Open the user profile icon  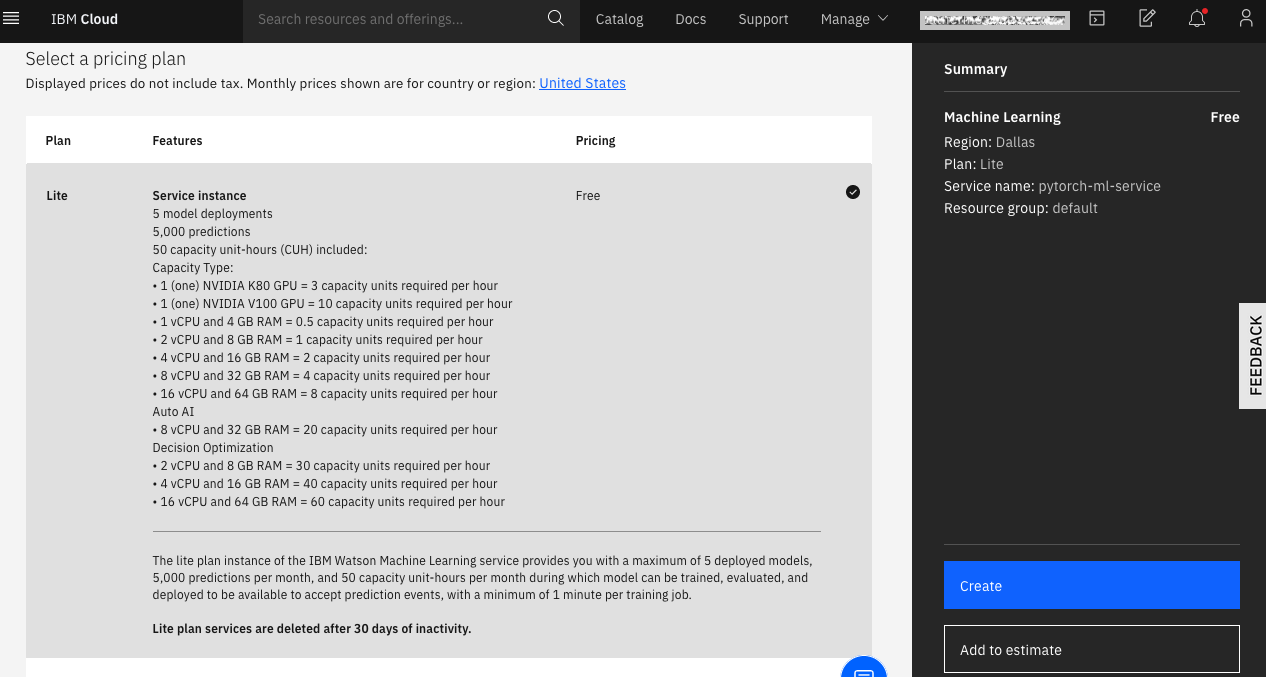tap(1245, 18)
